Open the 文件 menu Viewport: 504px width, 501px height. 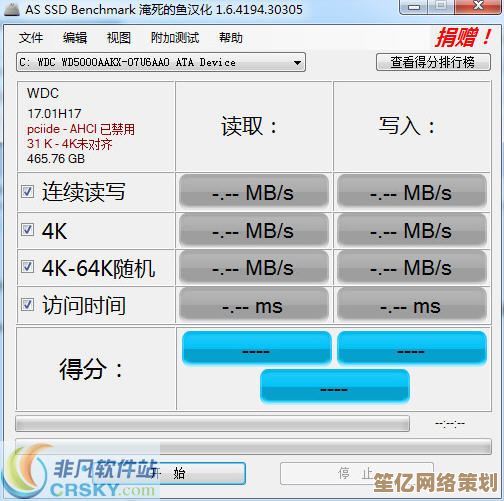tap(31, 38)
